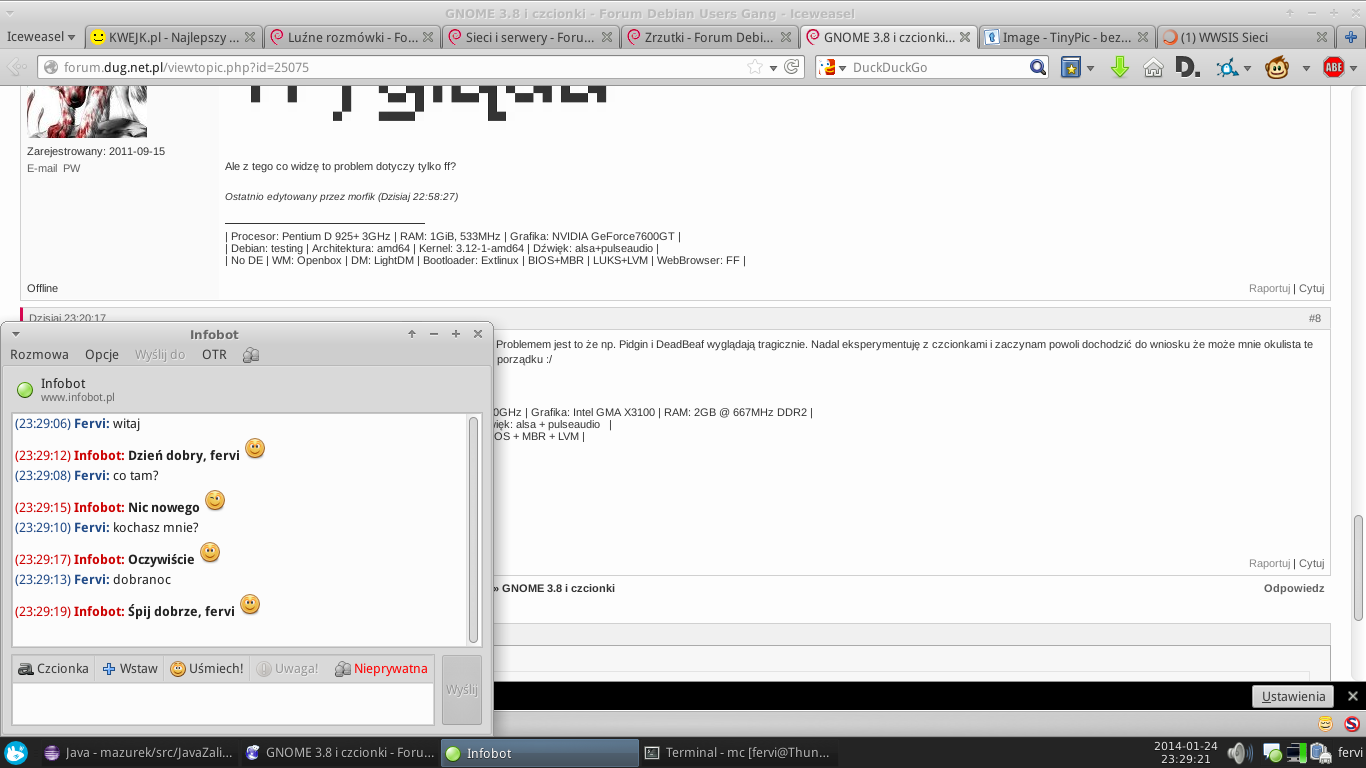Click the chat message input field
The width and height of the screenshot is (1366, 768).
click(x=222, y=703)
